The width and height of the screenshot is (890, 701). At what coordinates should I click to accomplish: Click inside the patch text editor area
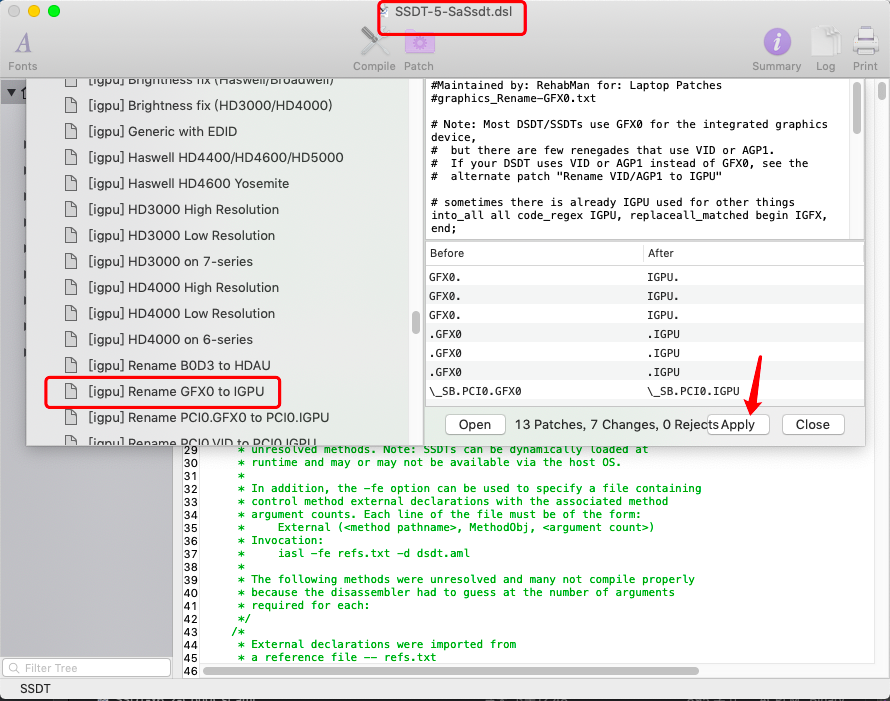click(639, 157)
